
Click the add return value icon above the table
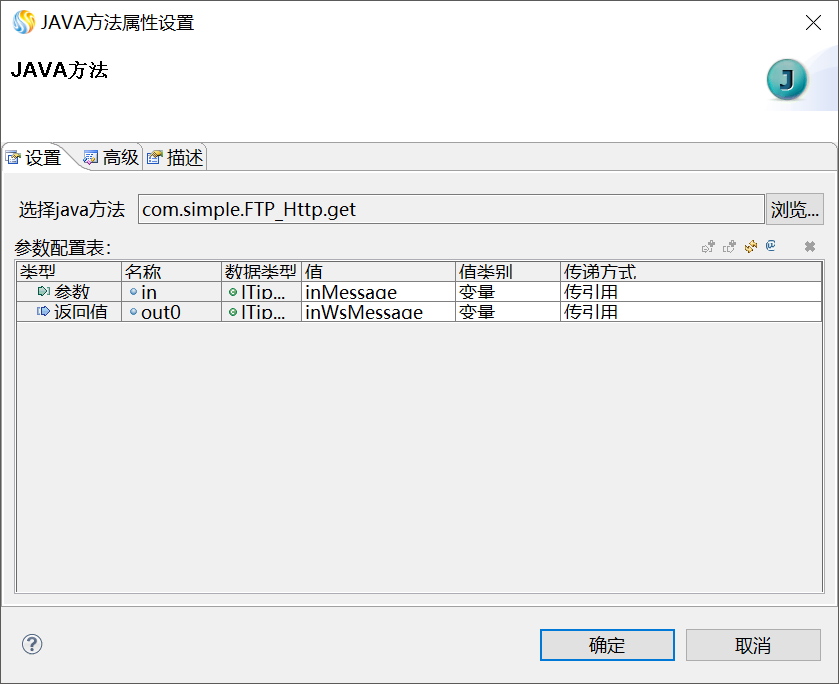[x=729, y=247]
